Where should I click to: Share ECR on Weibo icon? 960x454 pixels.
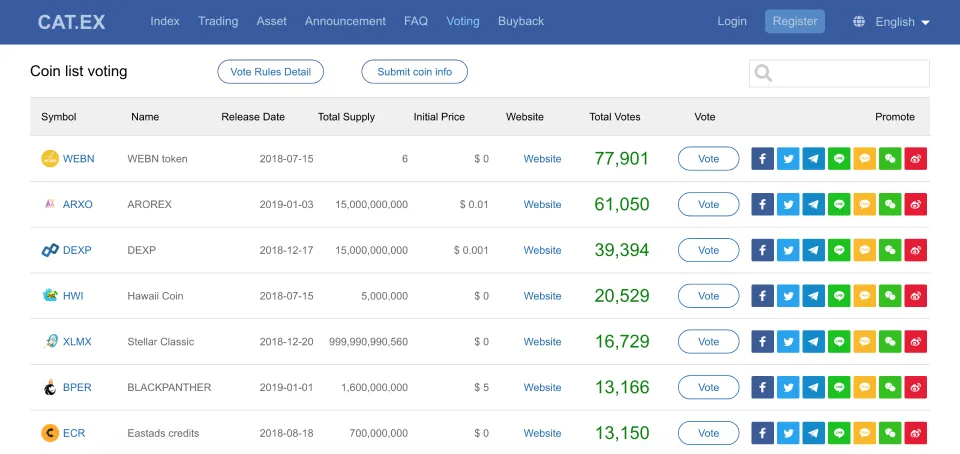pos(916,433)
